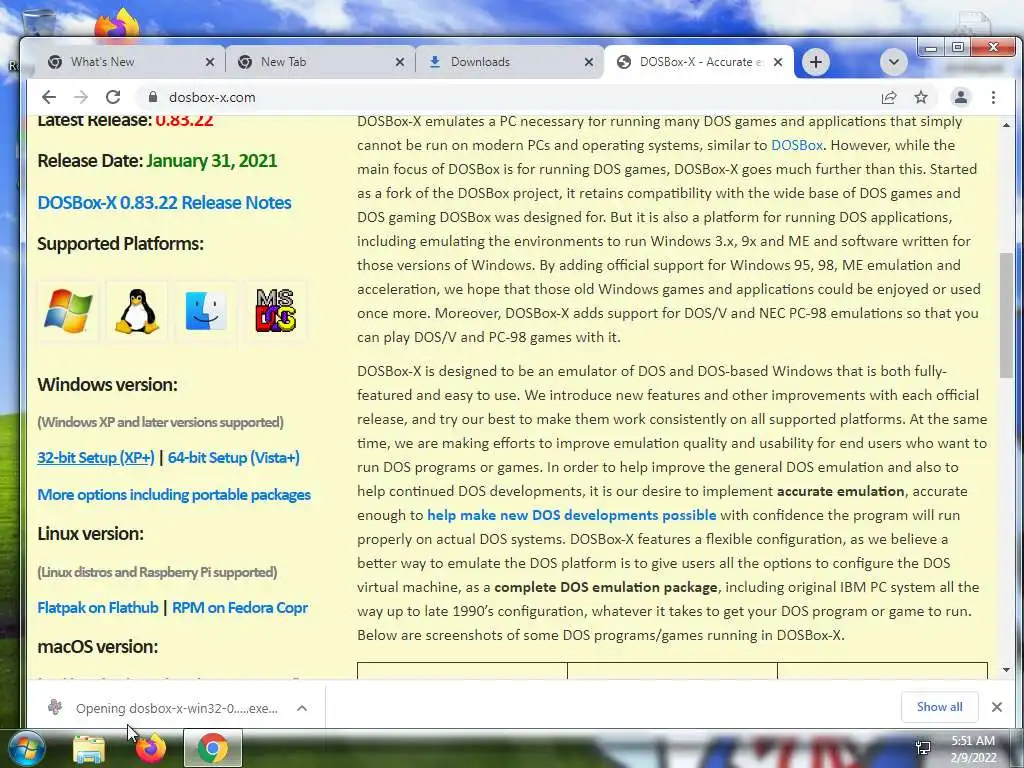The width and height of the screenshot is (1024, 768).
Task: Open Firefox from the taskbar
Action: pyautogui.click(x=151, y=748)
